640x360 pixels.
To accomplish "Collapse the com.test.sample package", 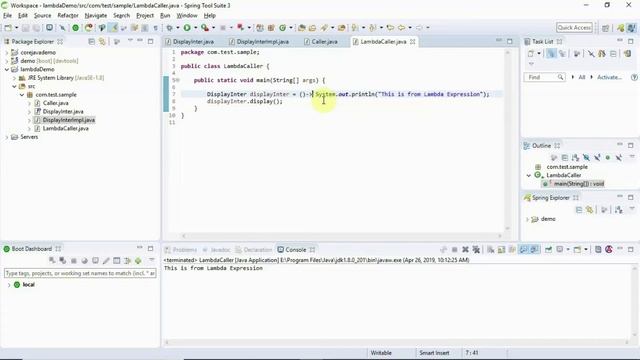I will click(22, 95).
